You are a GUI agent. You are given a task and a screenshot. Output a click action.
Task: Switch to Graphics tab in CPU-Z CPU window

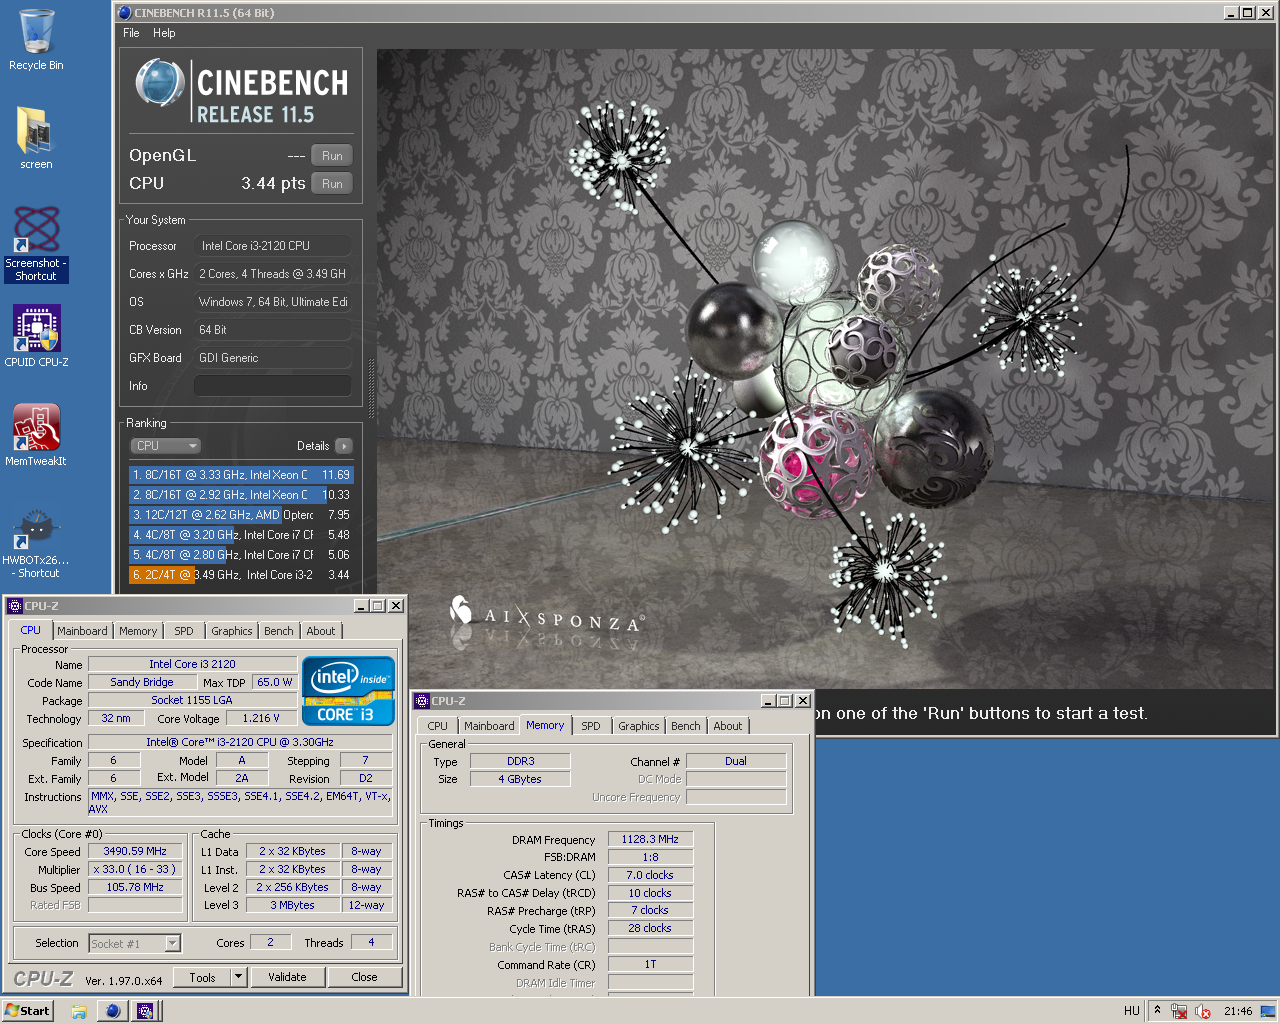pyautogui.click(x=232, y=631)
